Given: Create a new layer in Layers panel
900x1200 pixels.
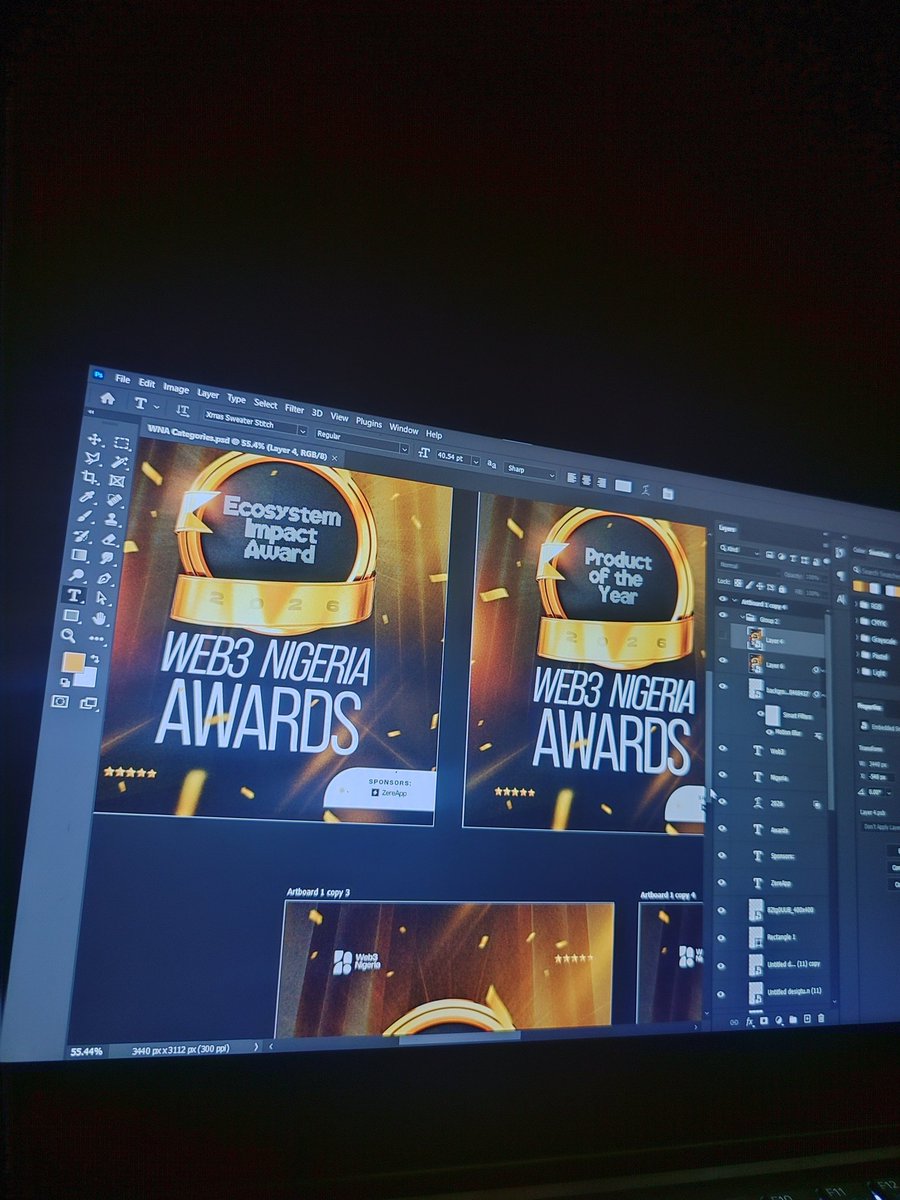Looking at the screenshot, I should (807, 1018).
